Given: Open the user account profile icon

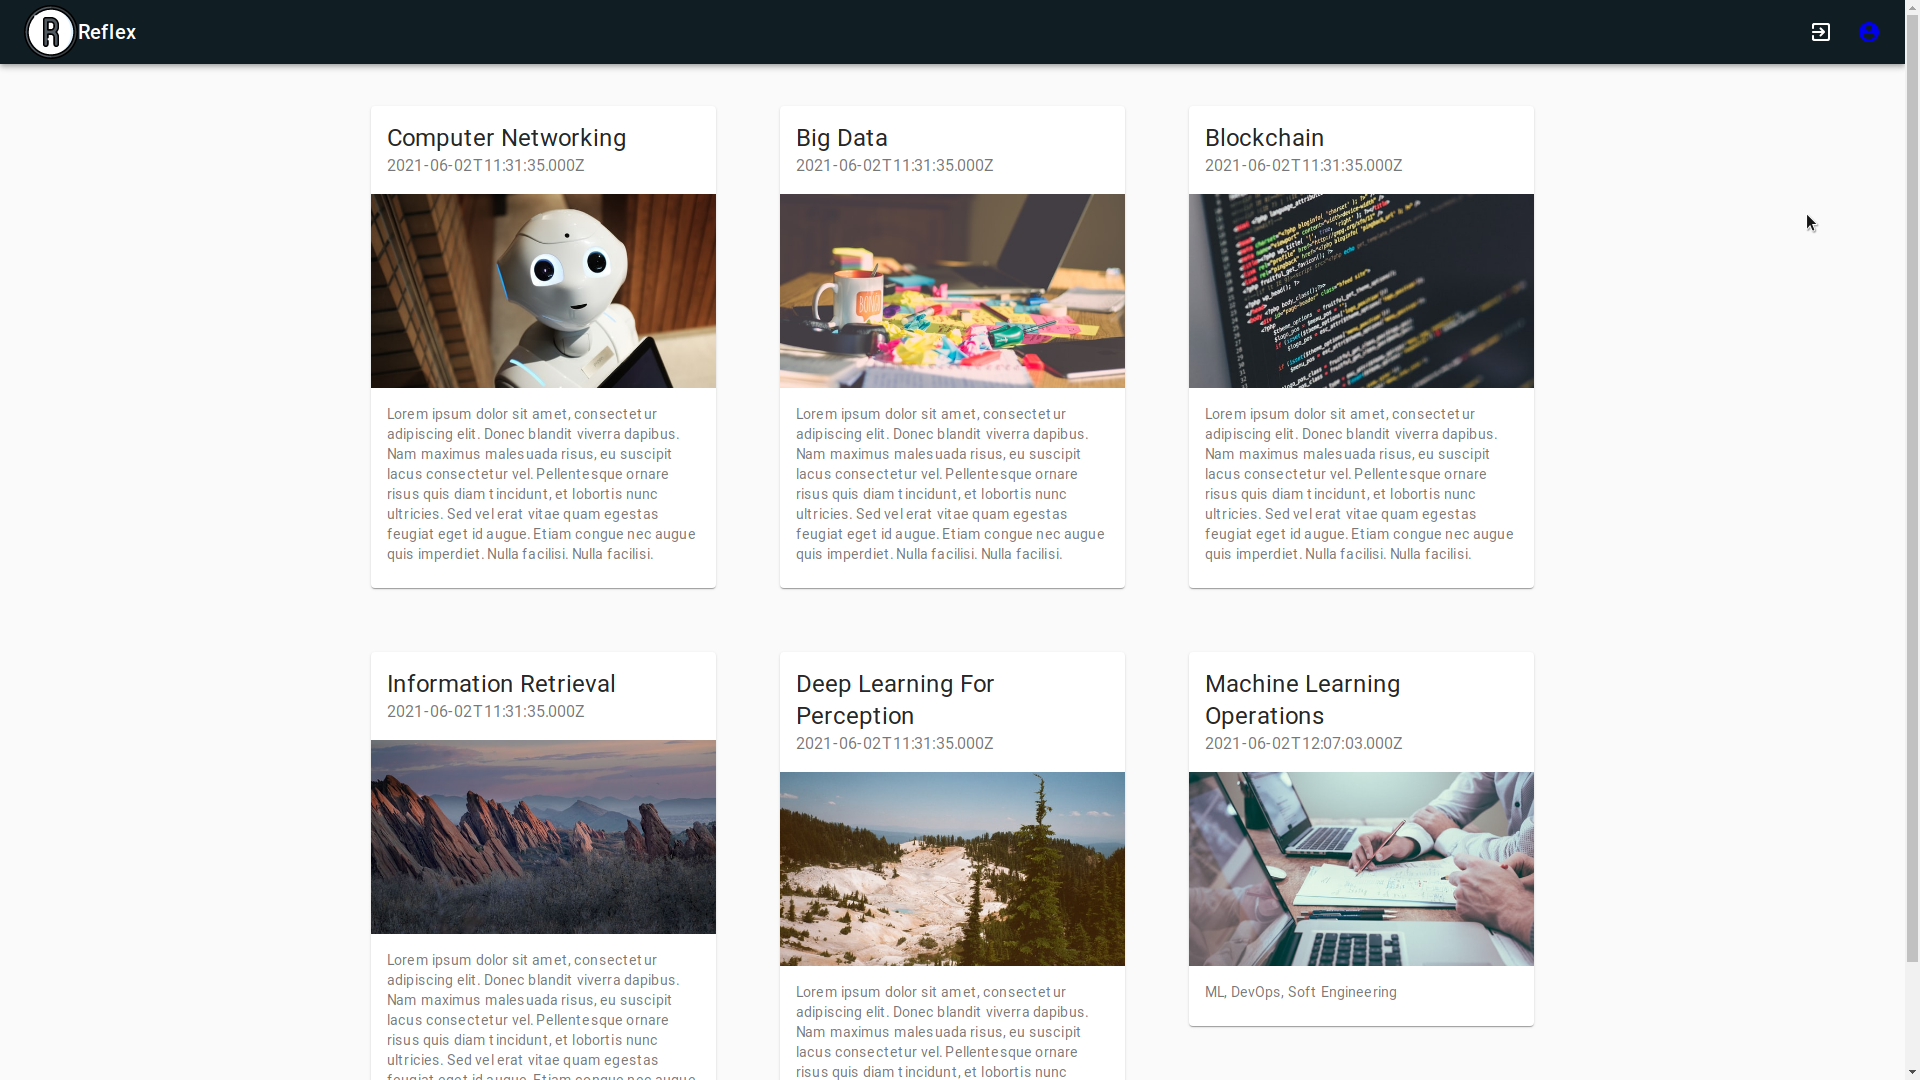Looking at the screenshot, I should 1868,32.
